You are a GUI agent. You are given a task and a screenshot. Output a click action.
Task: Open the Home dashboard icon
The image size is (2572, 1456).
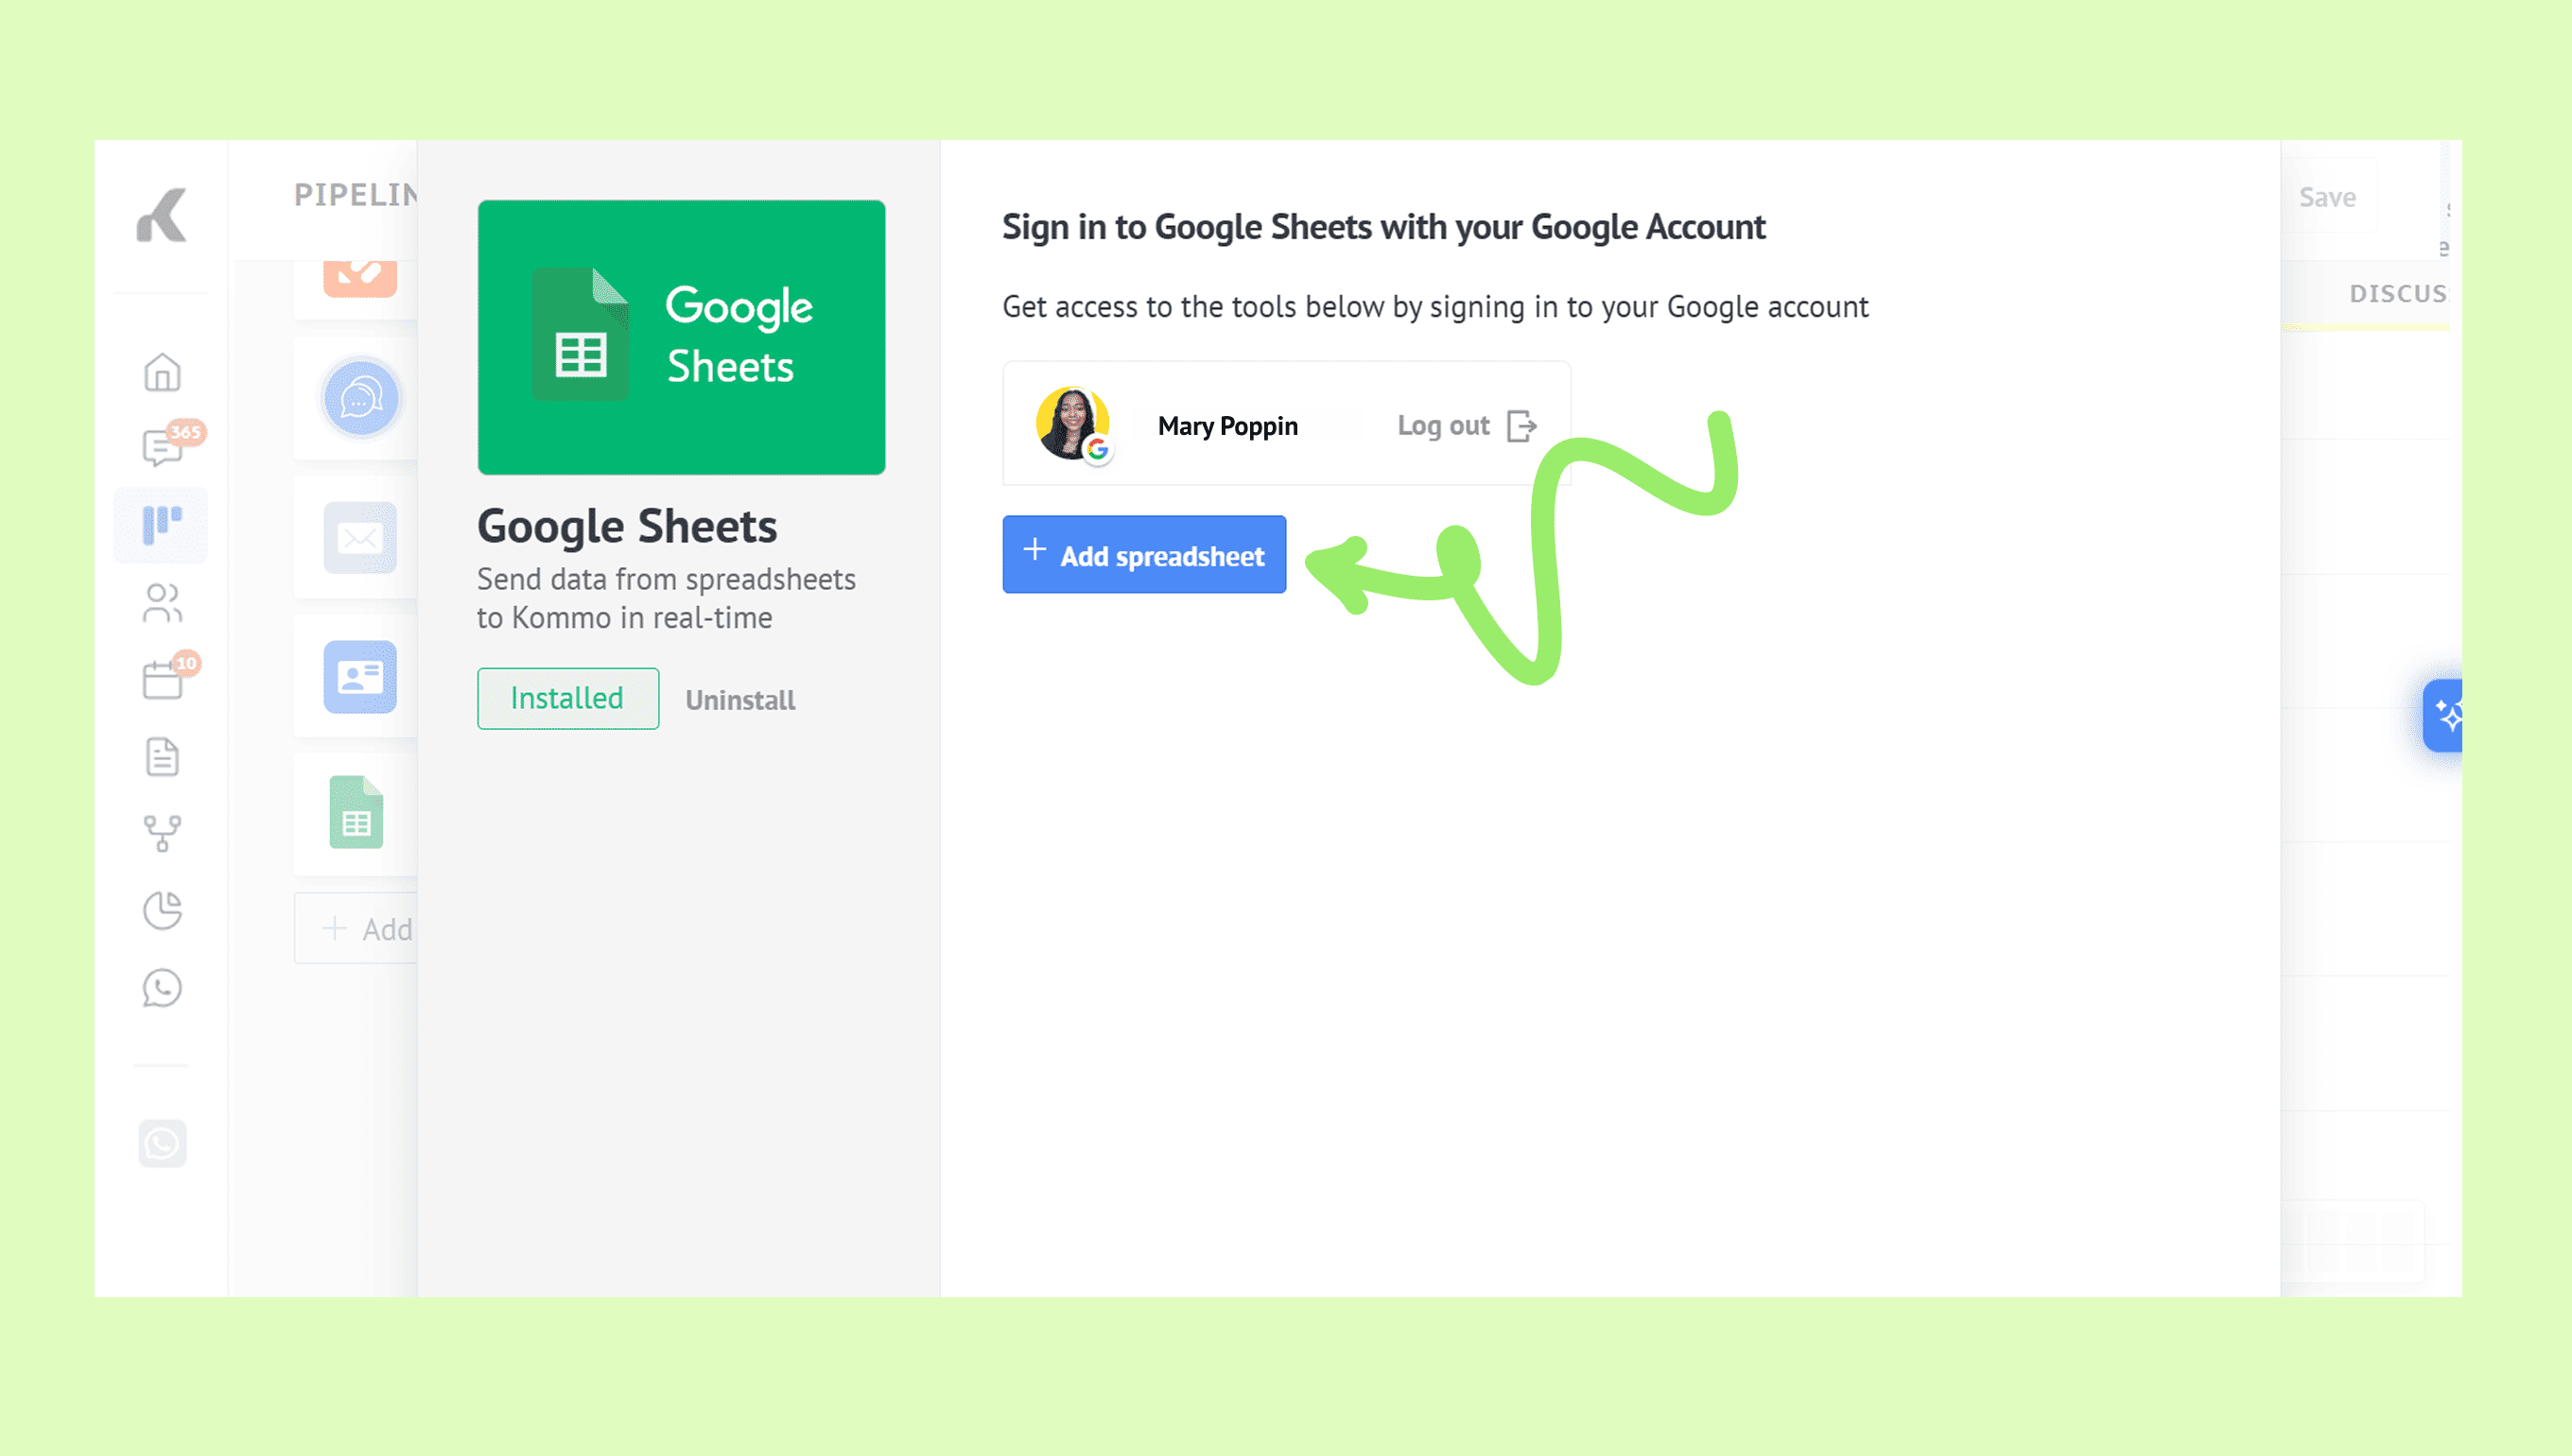point(162,373)
